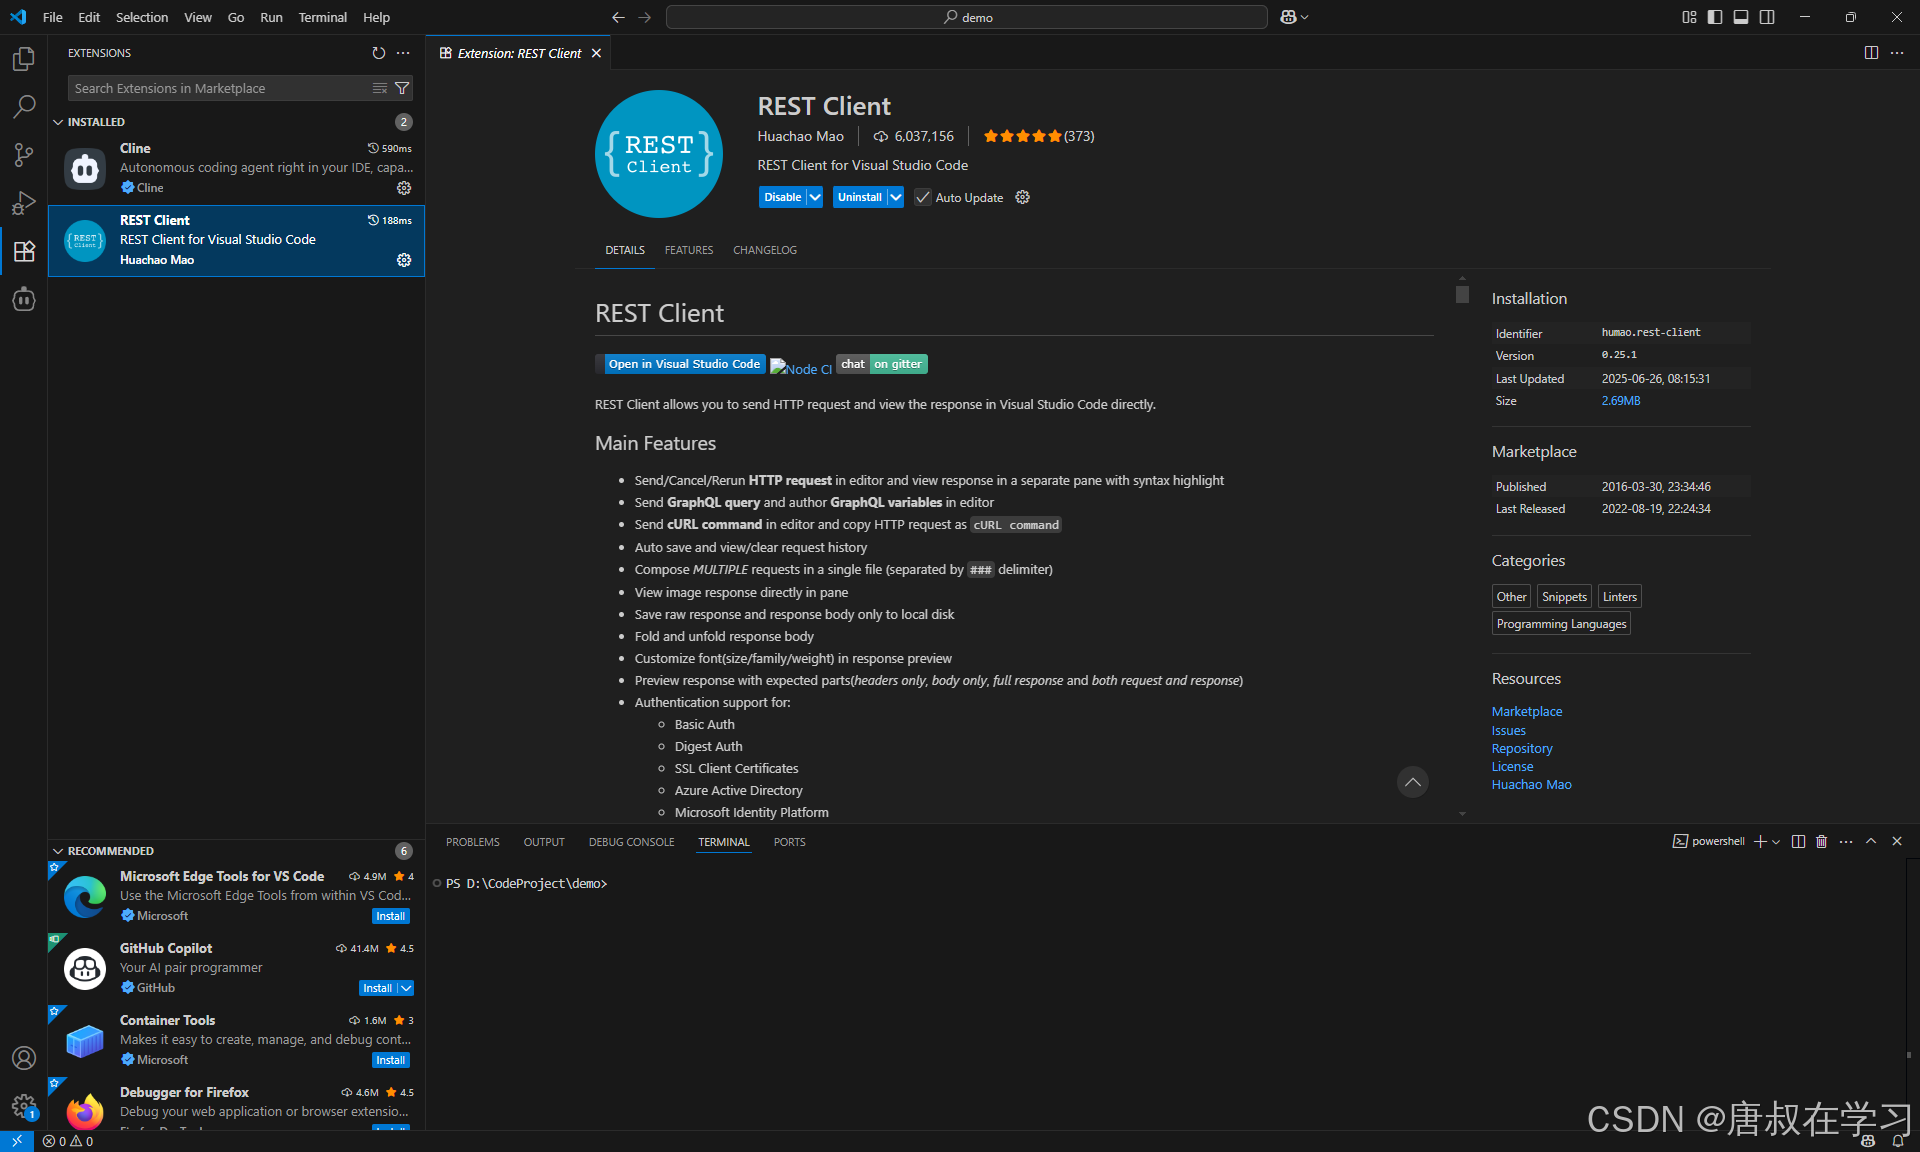Viewport: 1920px width, 1152px height.
Task: Toggle the Auto Update checkbox
Action: [x=922, y=197]
